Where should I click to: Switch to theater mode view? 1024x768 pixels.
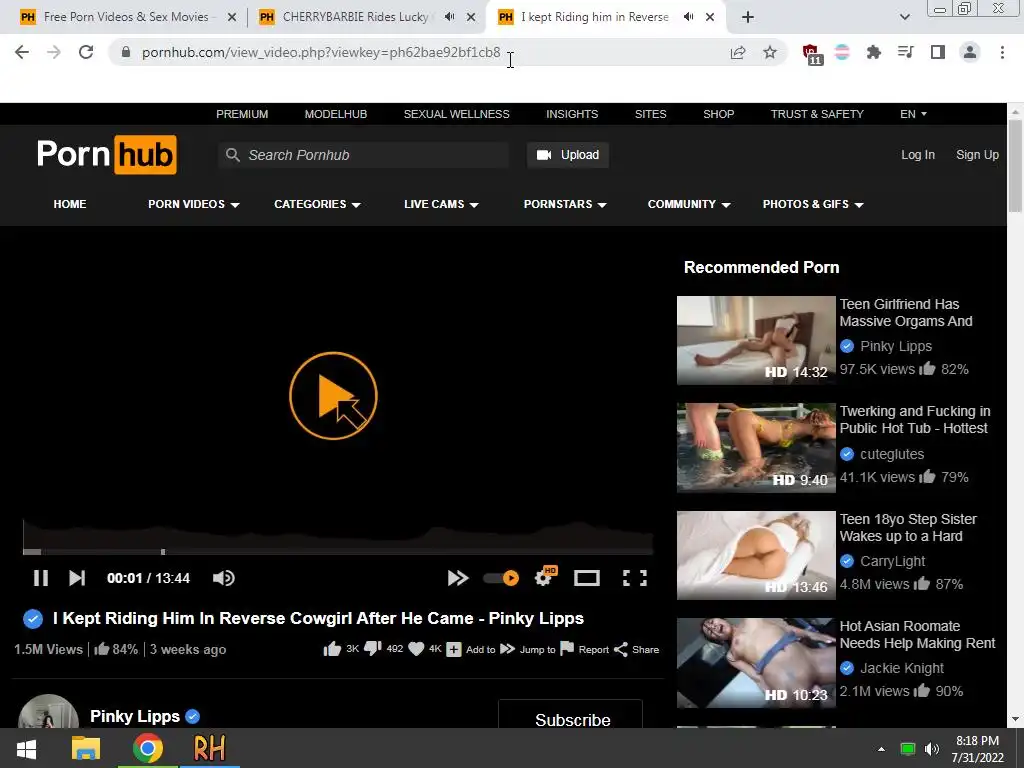pyautogui.click(x=586, y=578)
